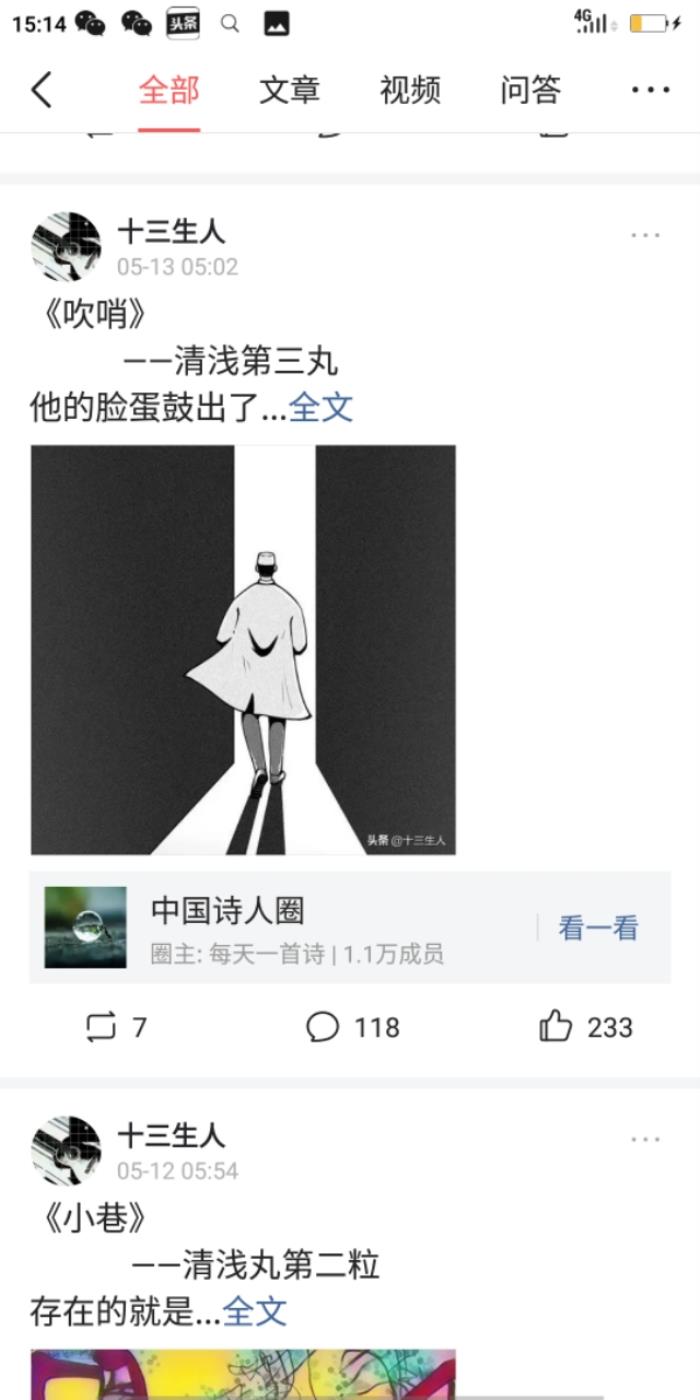700x1400 pixels.
Task: Tap 十三生人 avatar on 《吹哨》 post
Action: pyautogui.click(x=66, y=246)
